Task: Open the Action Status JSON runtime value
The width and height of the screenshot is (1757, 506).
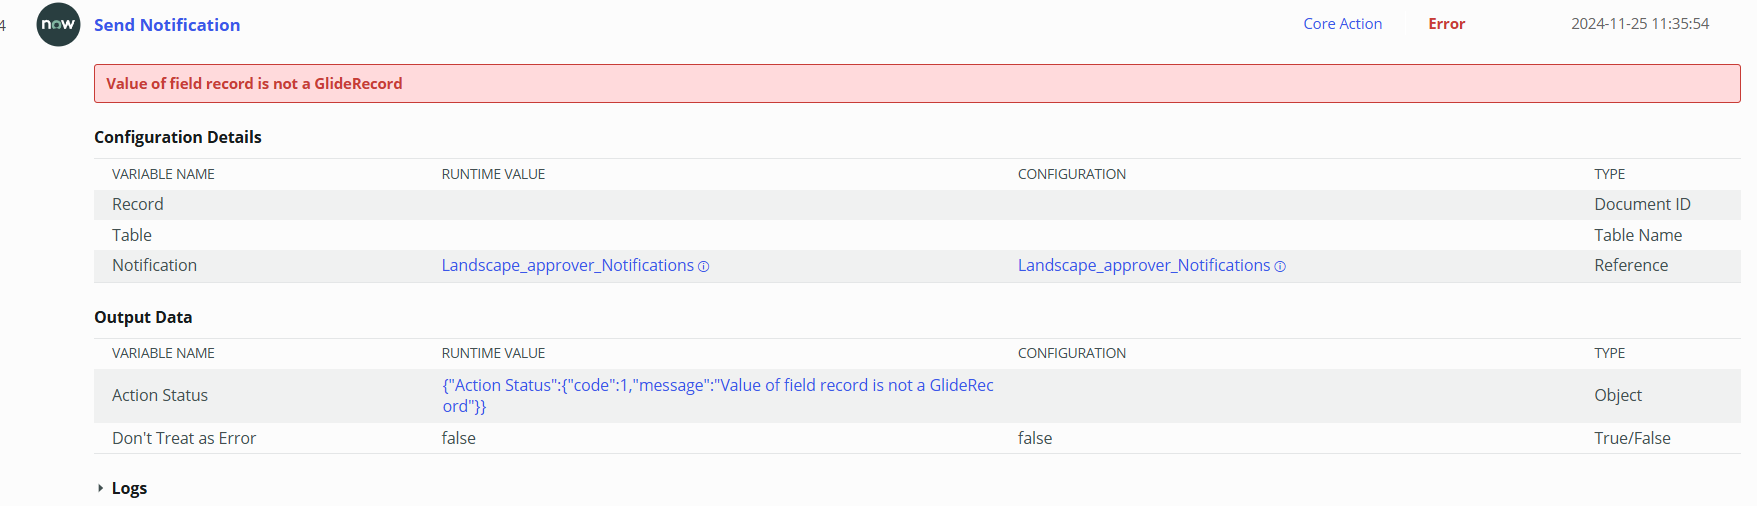Action: pyautogui.click(x=718, y=396)
